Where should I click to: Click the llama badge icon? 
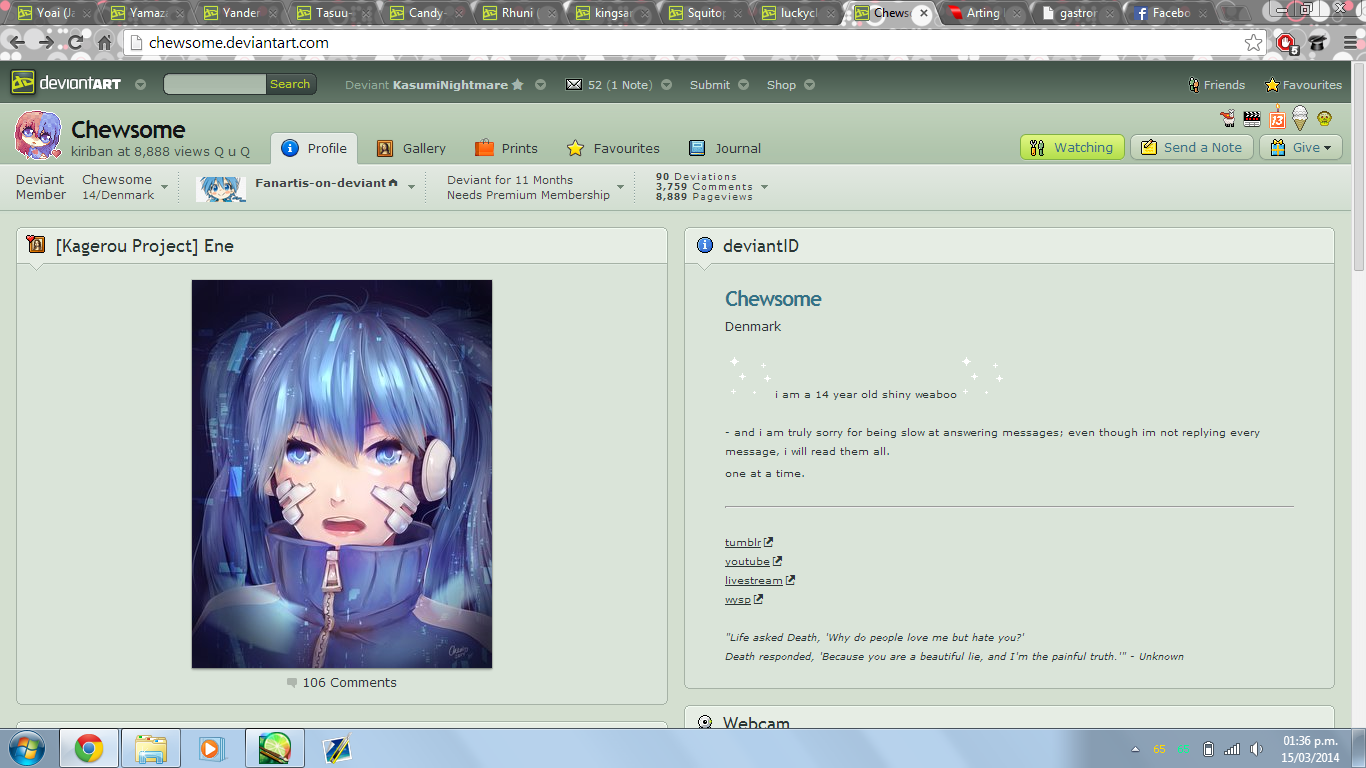(1228, 119)
